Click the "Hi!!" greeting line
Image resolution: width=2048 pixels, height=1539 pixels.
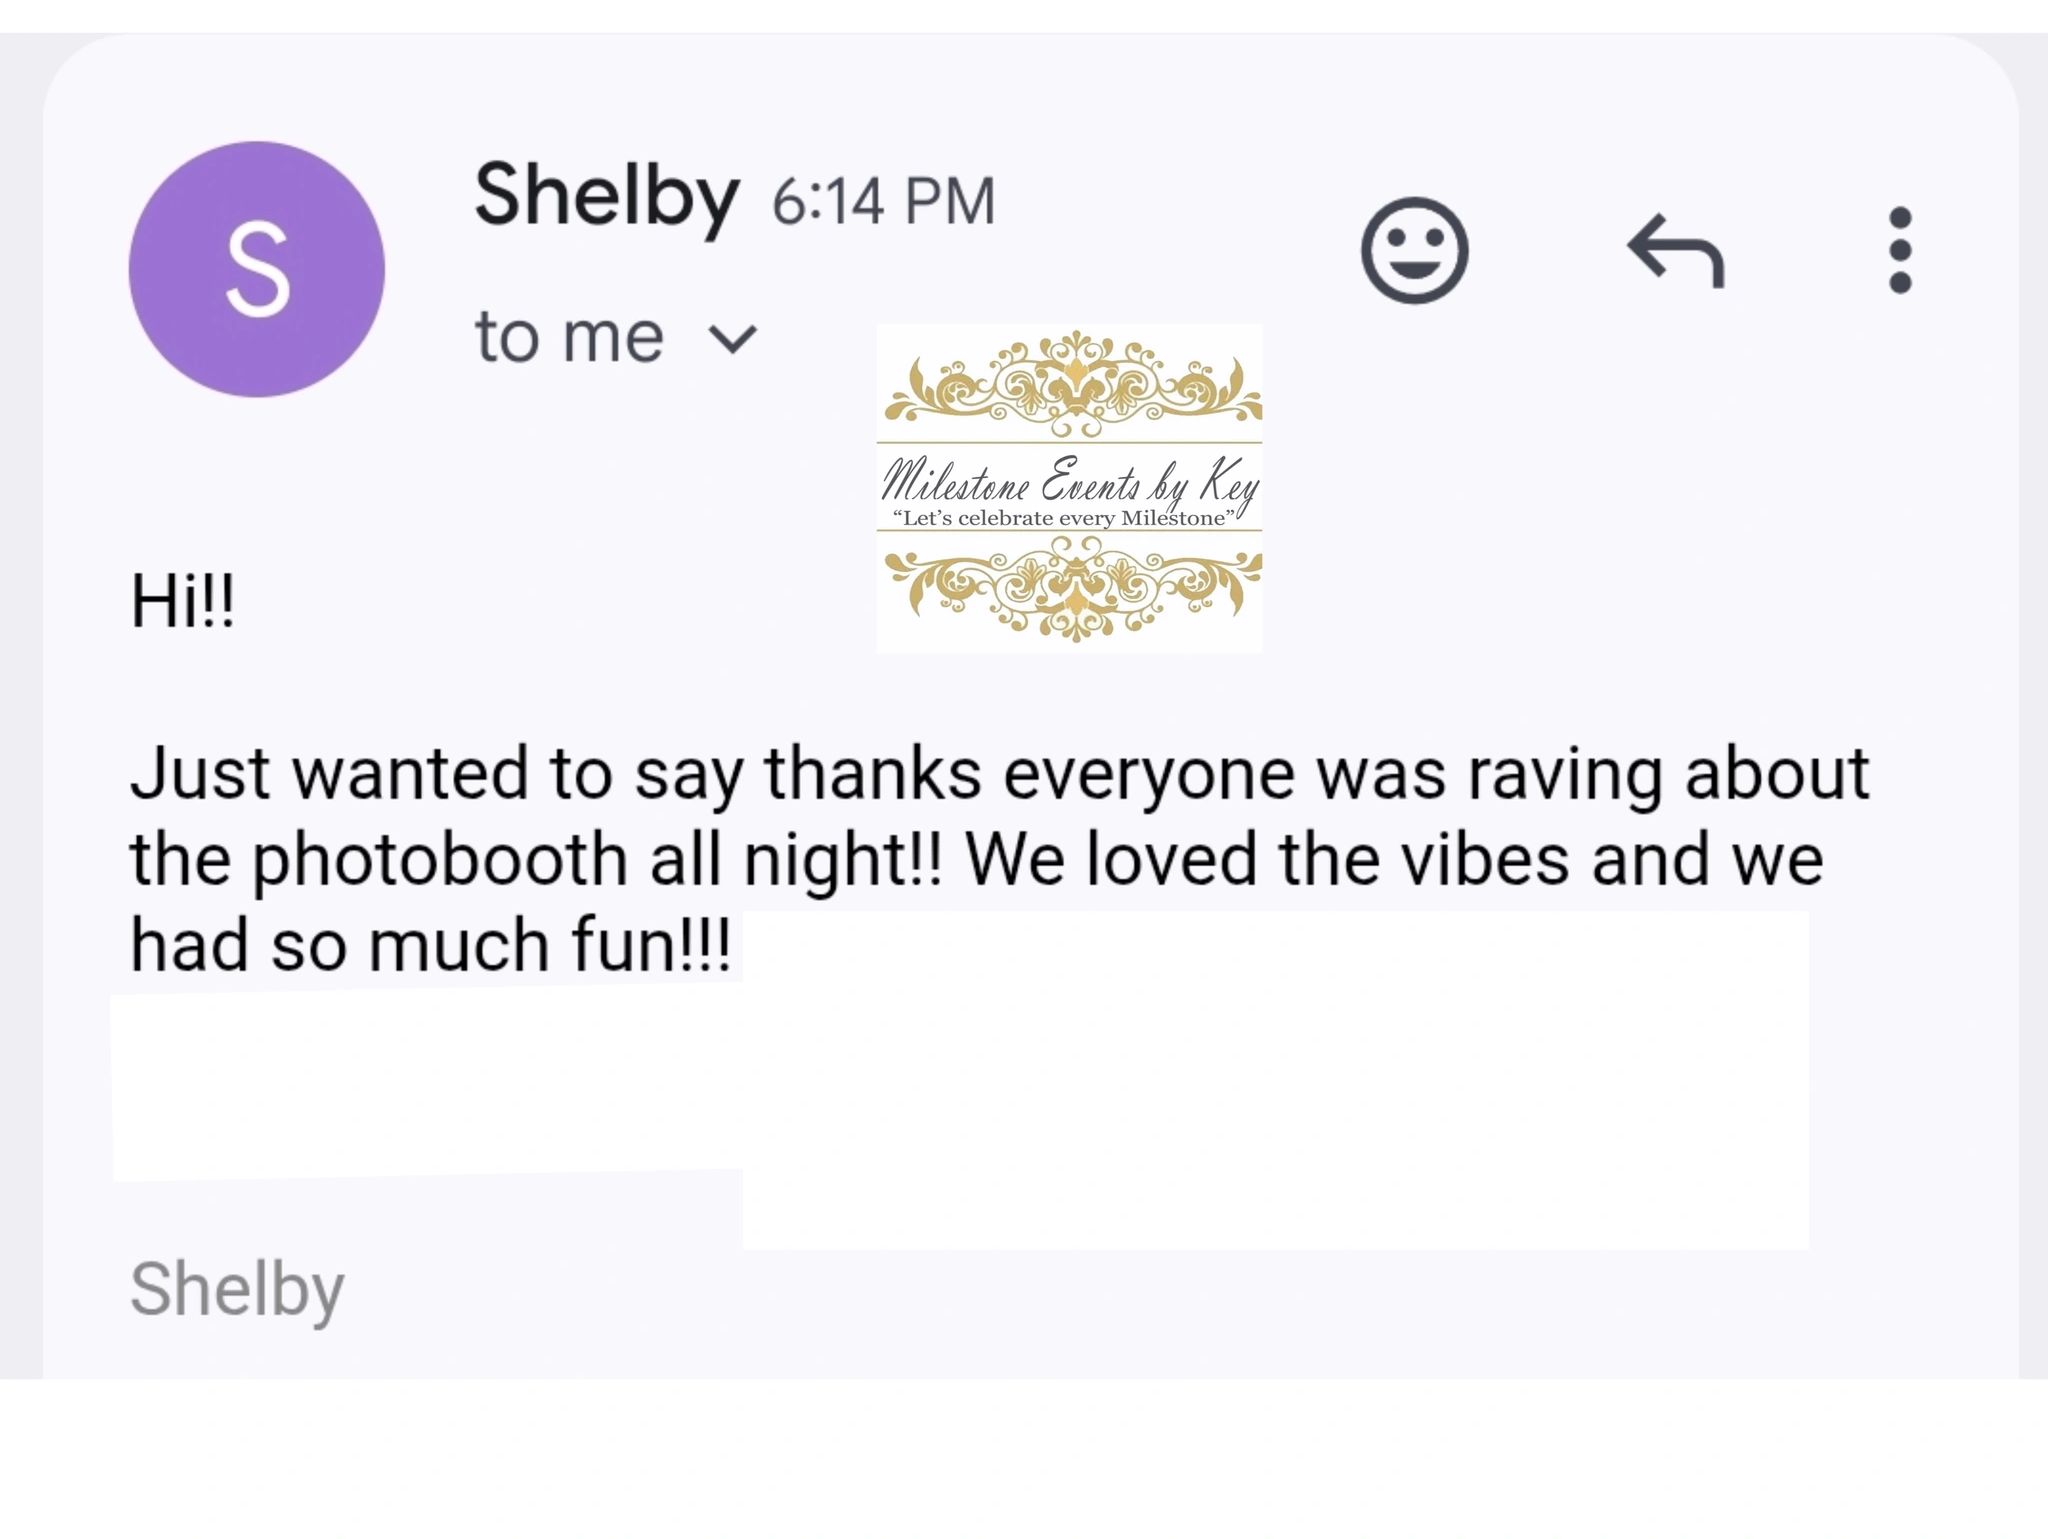point(183,603)
